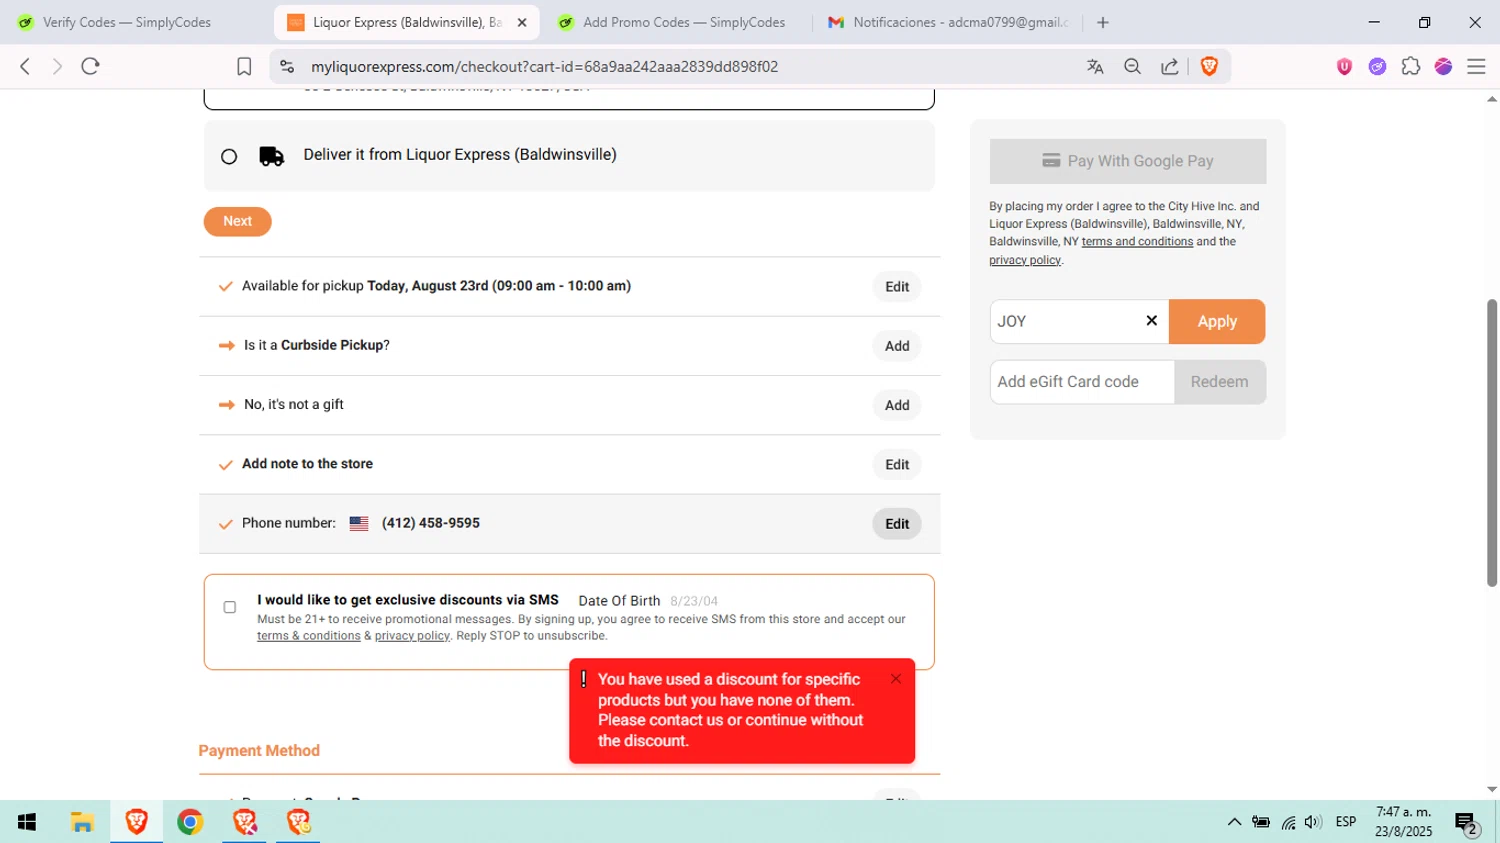This screenshot has width=1500, height=843.
Task: Open File Explorer from taskbar
Action: click(82, 822)
